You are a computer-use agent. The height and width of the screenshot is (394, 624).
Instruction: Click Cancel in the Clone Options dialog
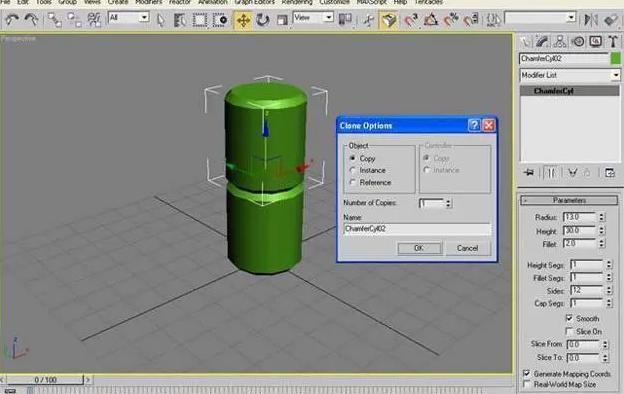467,248
